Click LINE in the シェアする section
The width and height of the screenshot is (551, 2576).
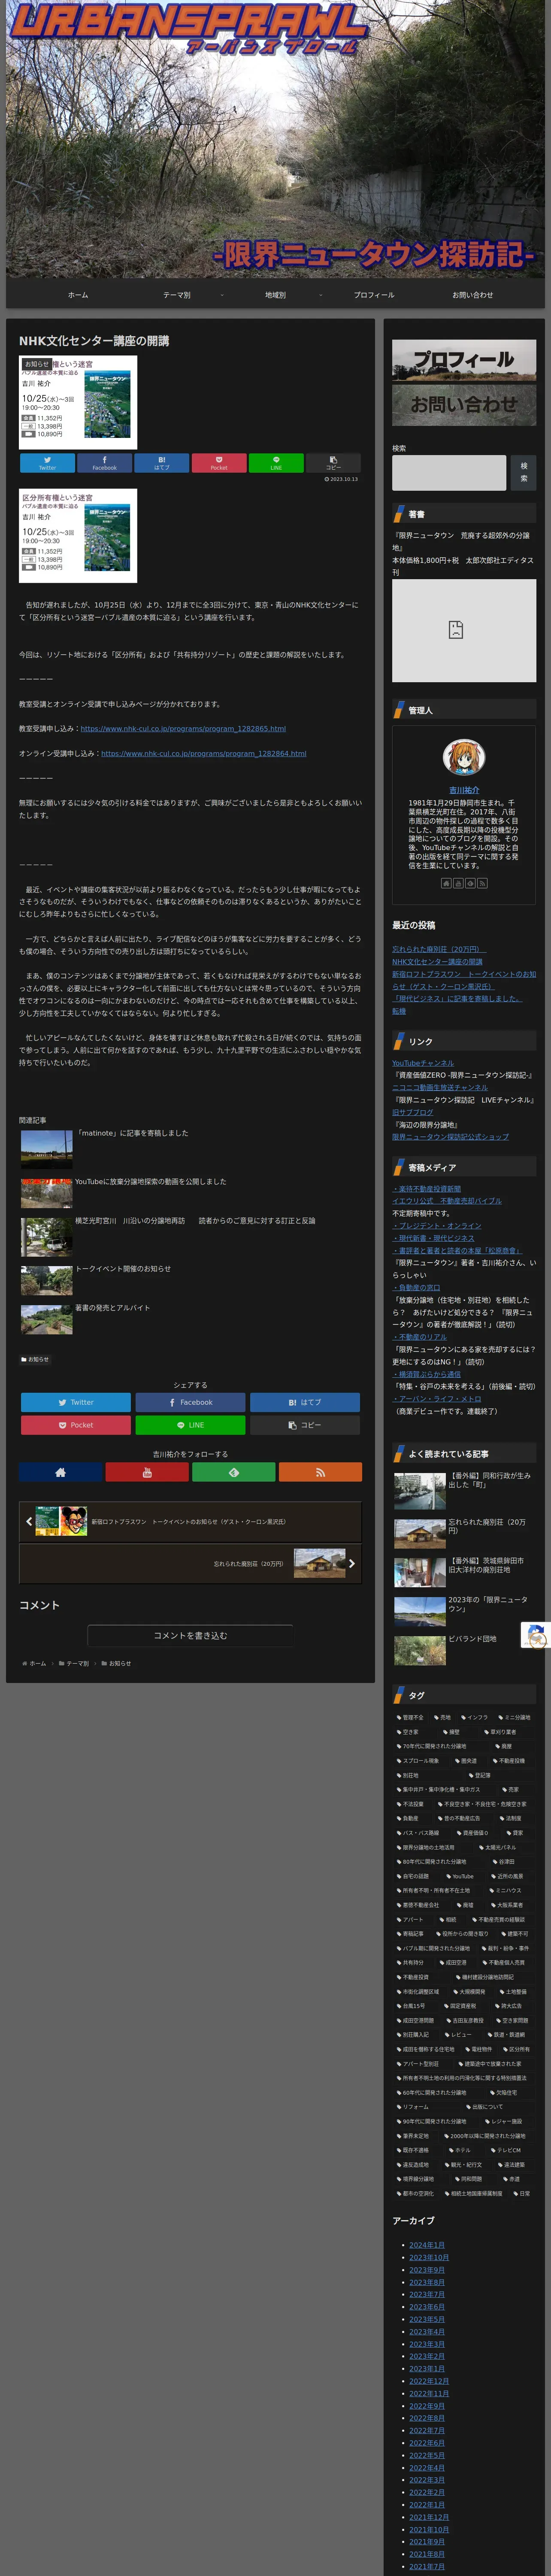(190, 1425)
